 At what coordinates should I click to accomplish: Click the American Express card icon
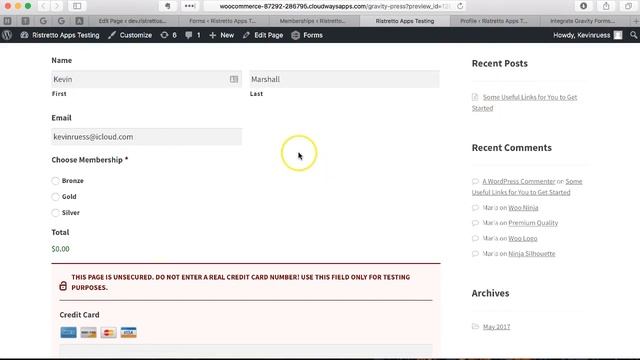68,332
